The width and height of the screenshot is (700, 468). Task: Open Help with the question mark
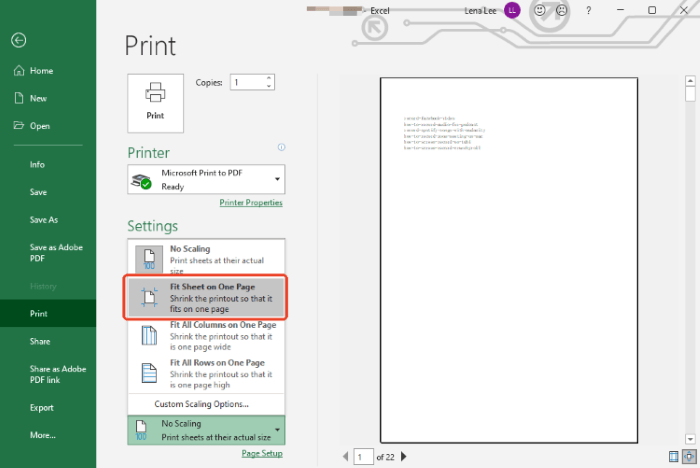click(588, 10)
